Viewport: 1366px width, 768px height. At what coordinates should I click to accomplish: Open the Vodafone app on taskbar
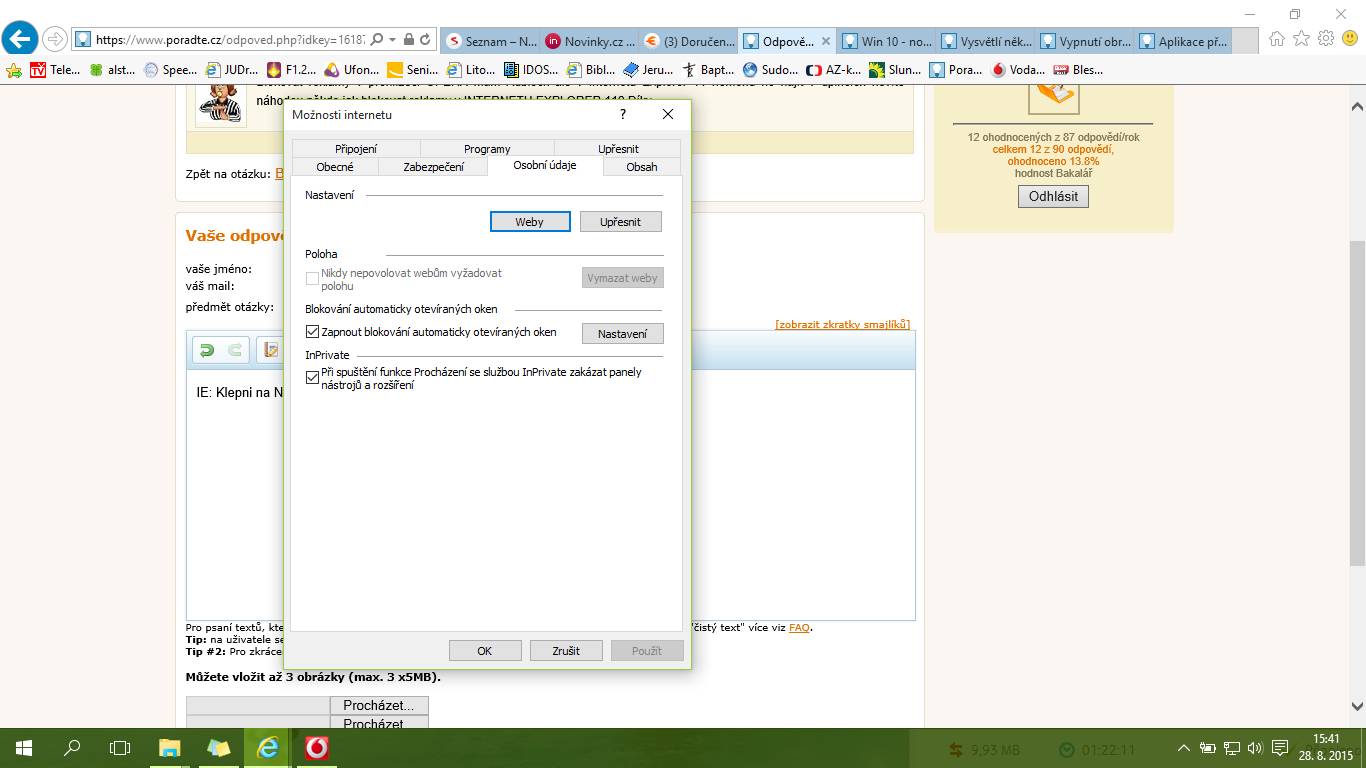coord(317,748)
